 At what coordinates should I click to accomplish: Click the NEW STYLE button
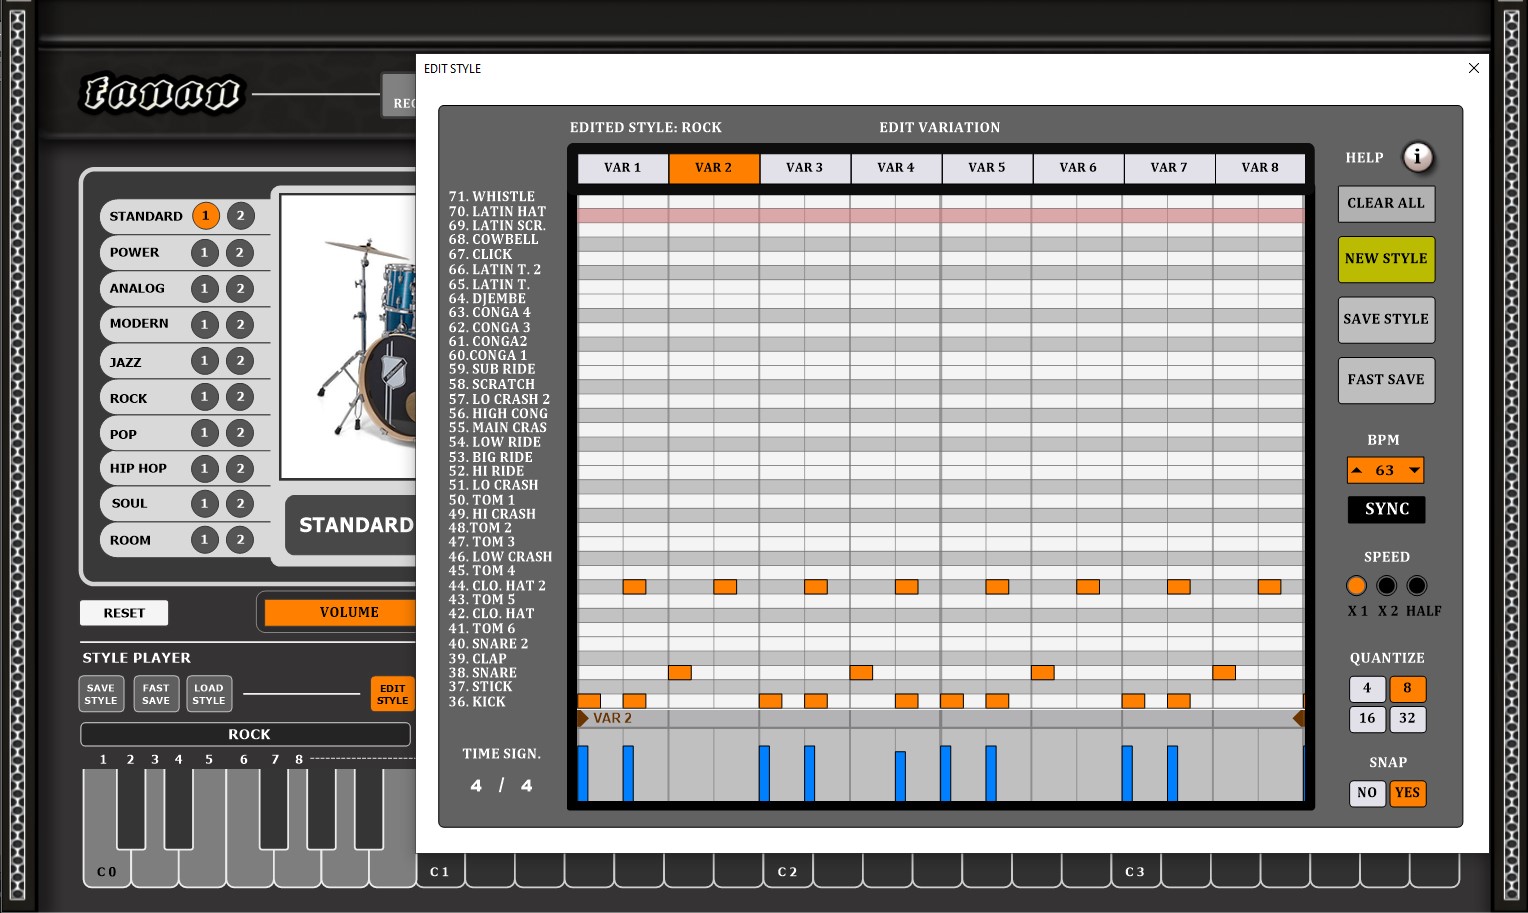pyautogui.click(x=1386, y=259)
